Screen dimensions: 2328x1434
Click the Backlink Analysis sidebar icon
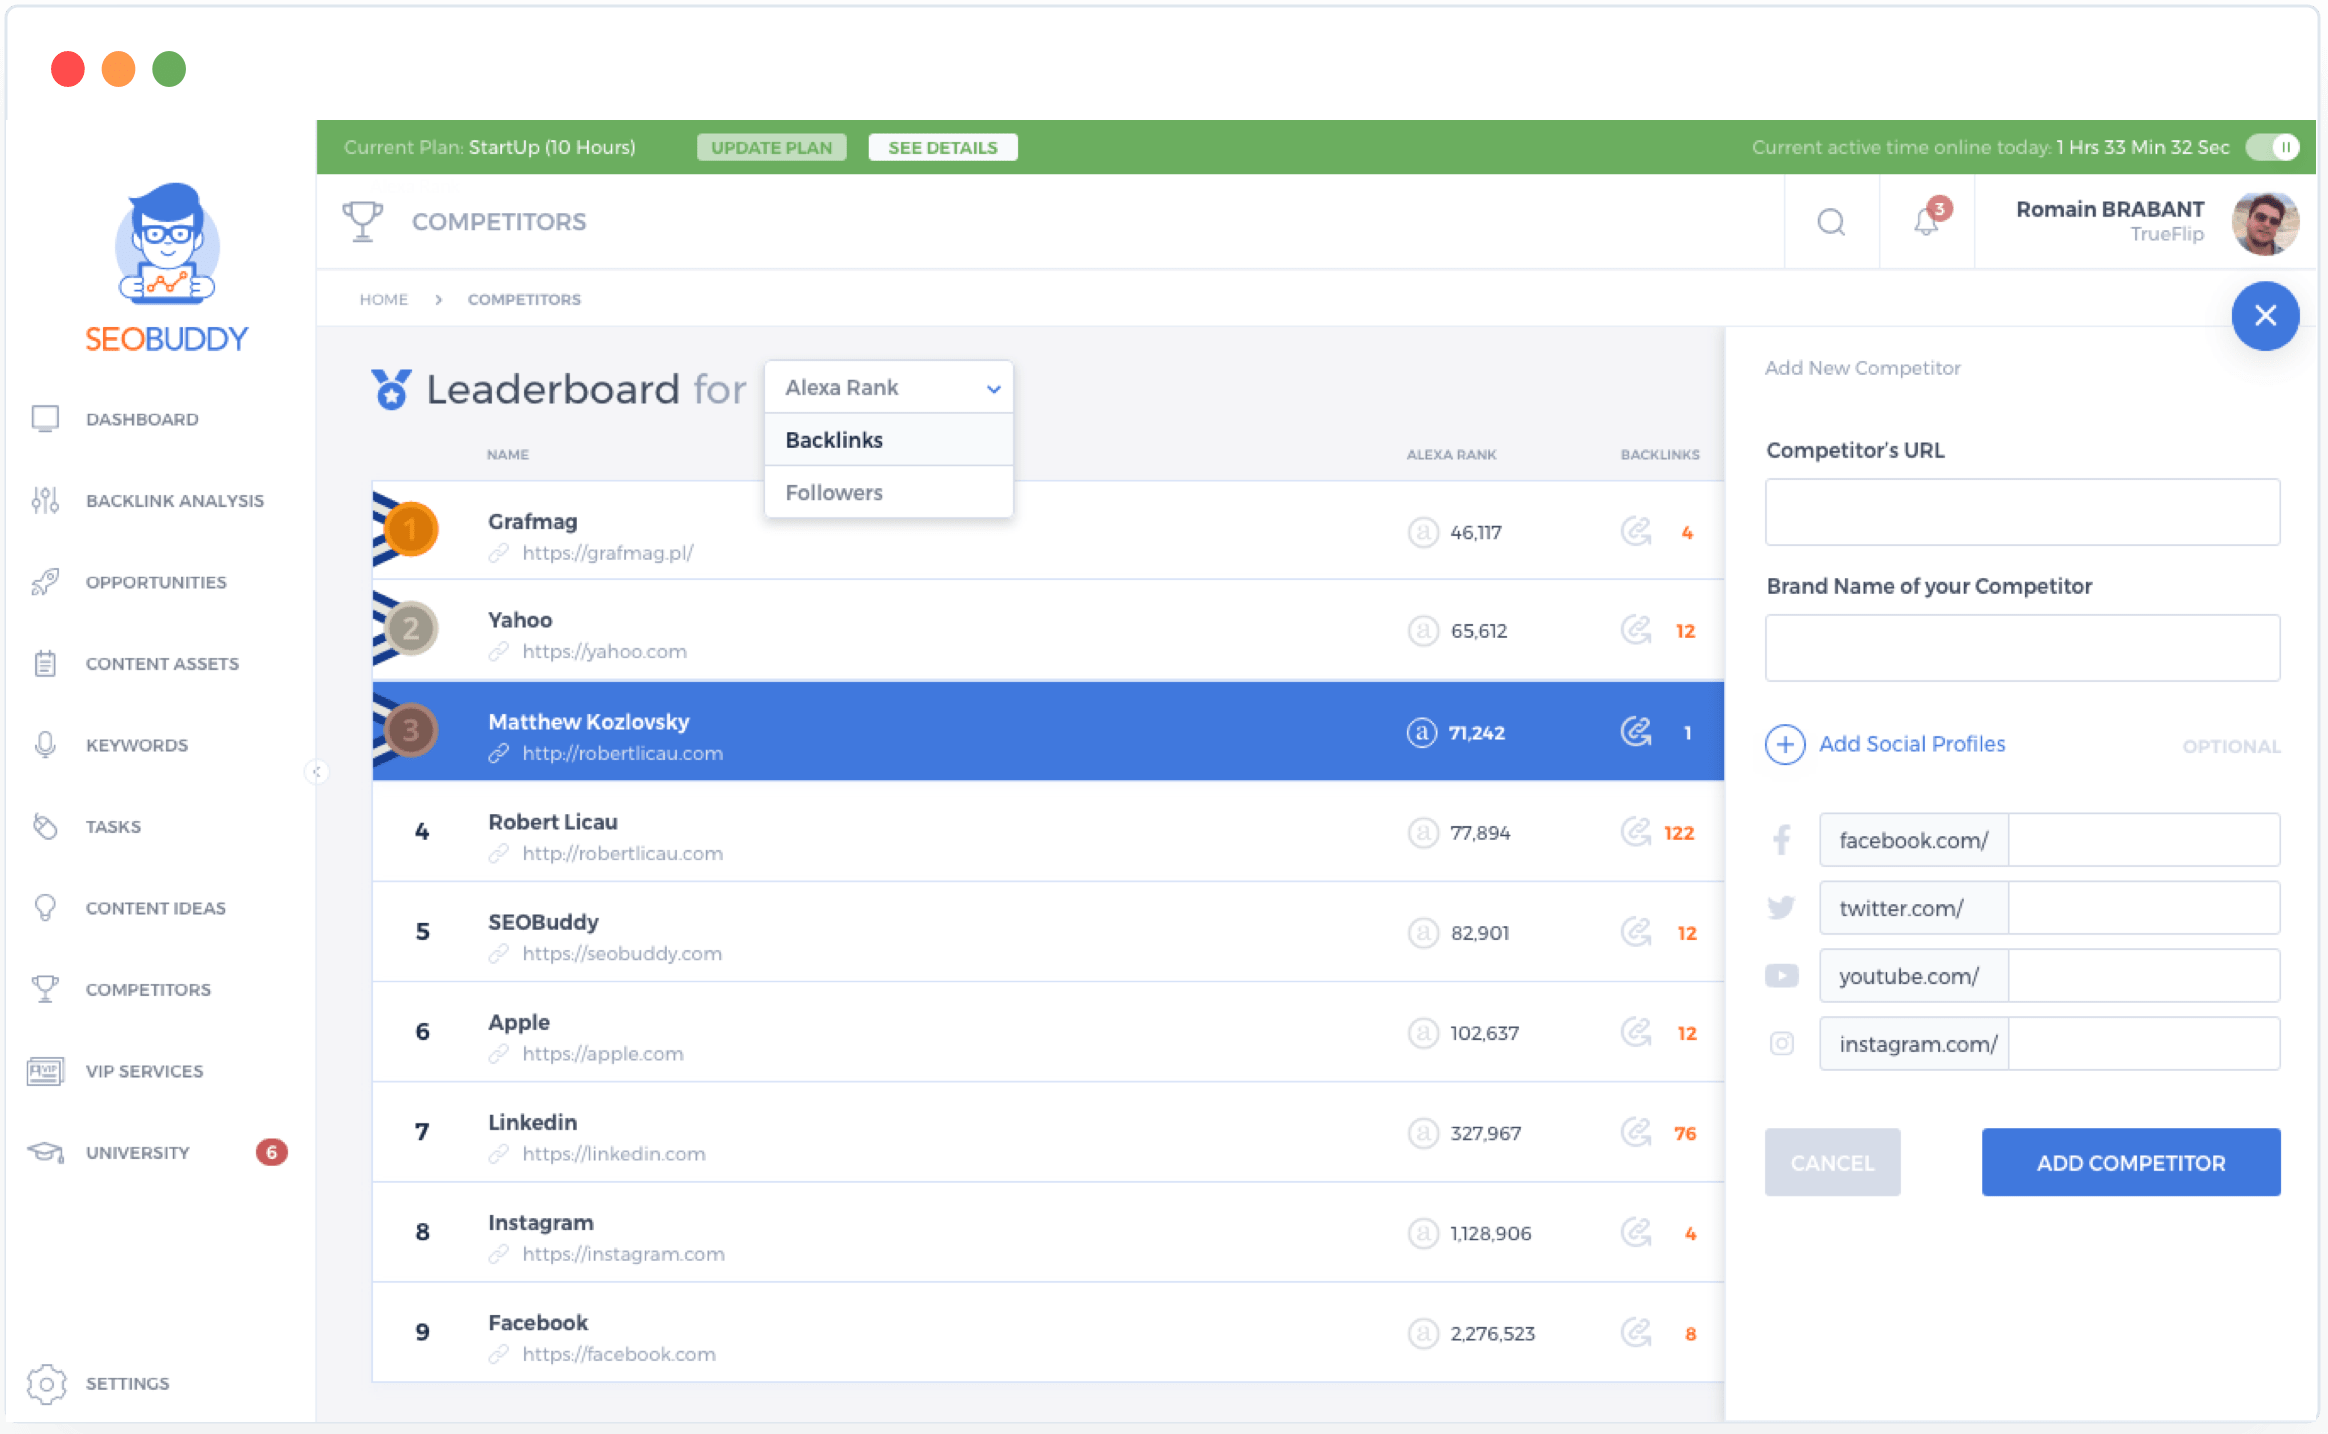point(45,499)
